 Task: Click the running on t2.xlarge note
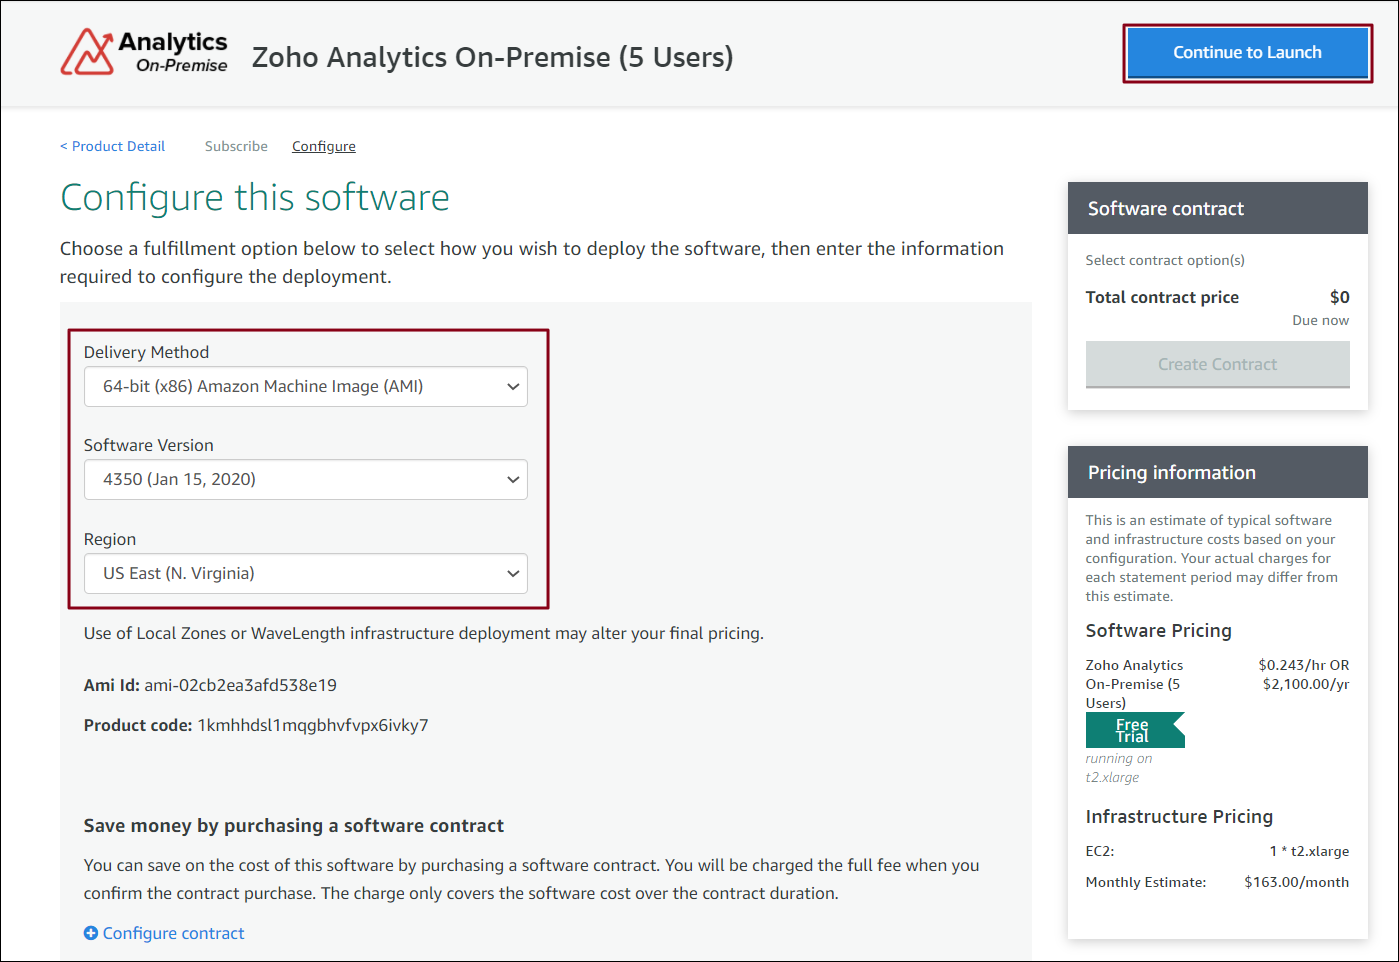1119,768
